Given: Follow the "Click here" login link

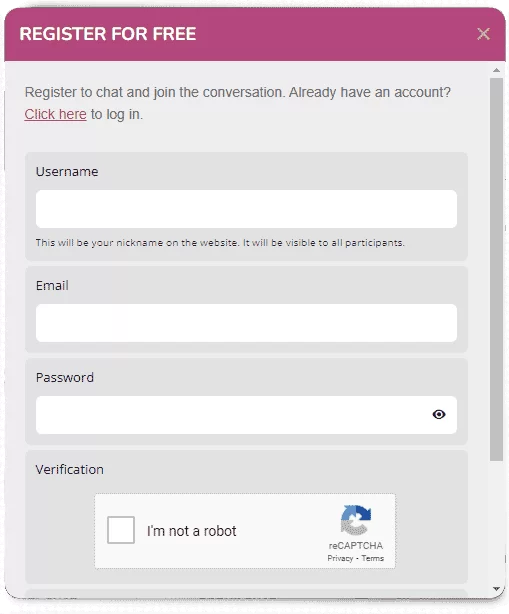Looking at the screenshot, I should 55,114.
